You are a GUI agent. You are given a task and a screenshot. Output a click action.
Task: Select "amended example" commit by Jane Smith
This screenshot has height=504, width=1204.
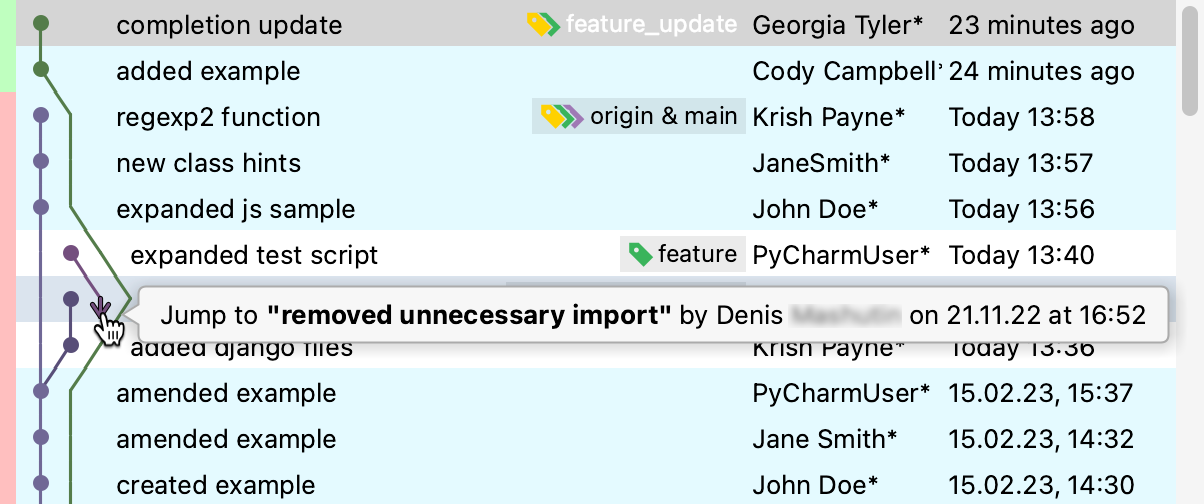click(x=226, y=439)
